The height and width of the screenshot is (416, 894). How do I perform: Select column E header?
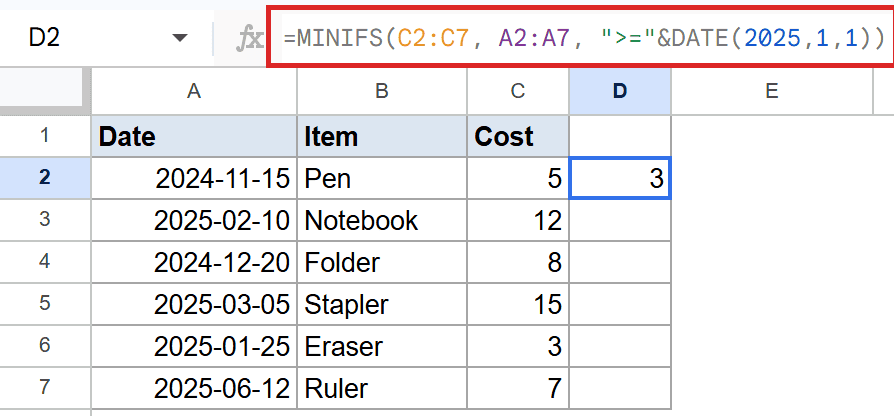(771, 91)
